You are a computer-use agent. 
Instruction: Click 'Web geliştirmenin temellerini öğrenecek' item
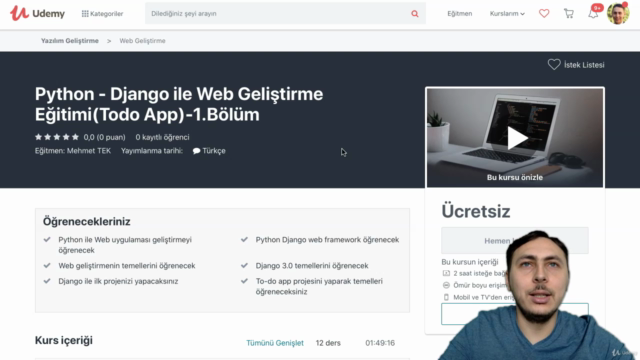[127, 266]
